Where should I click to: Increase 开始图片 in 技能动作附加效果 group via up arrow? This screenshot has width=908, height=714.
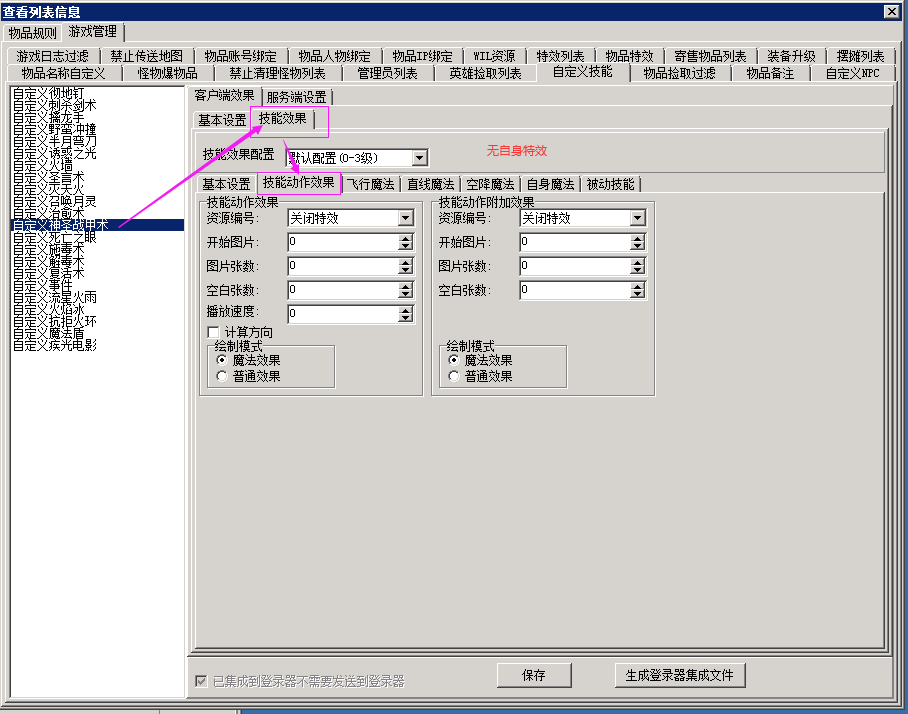pos(637,238)
